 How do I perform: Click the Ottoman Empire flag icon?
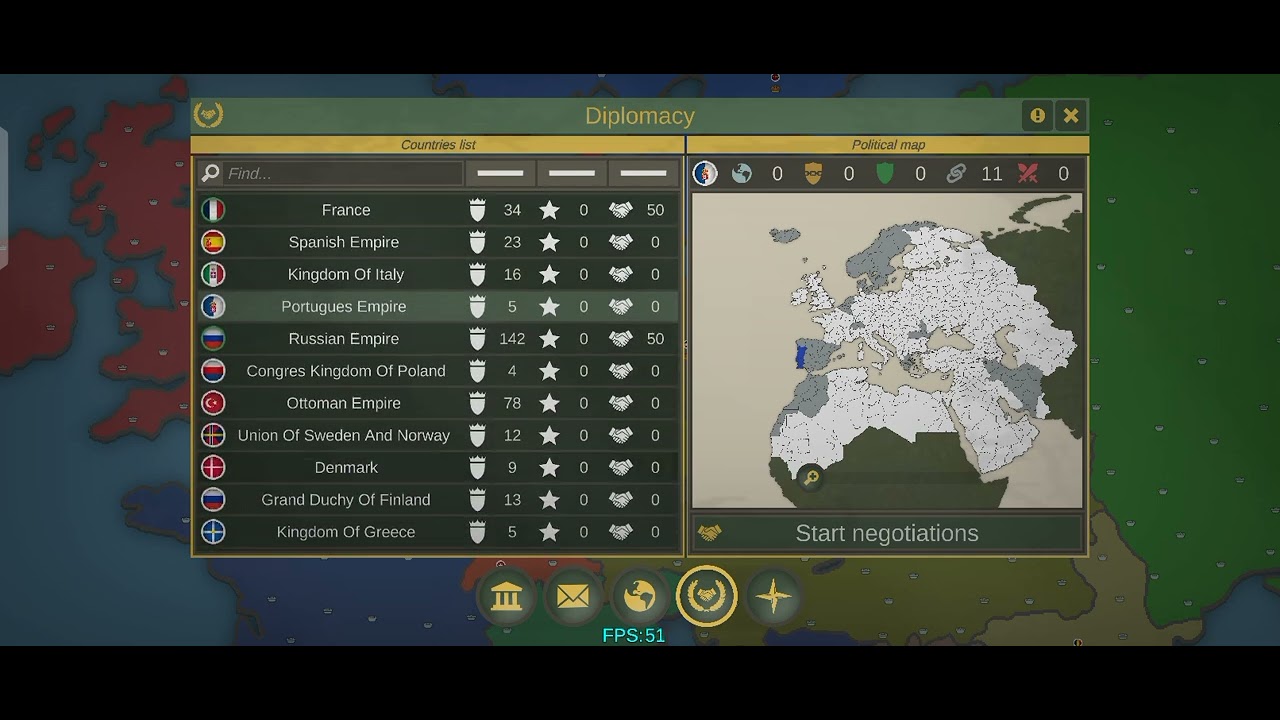point(213,403)
